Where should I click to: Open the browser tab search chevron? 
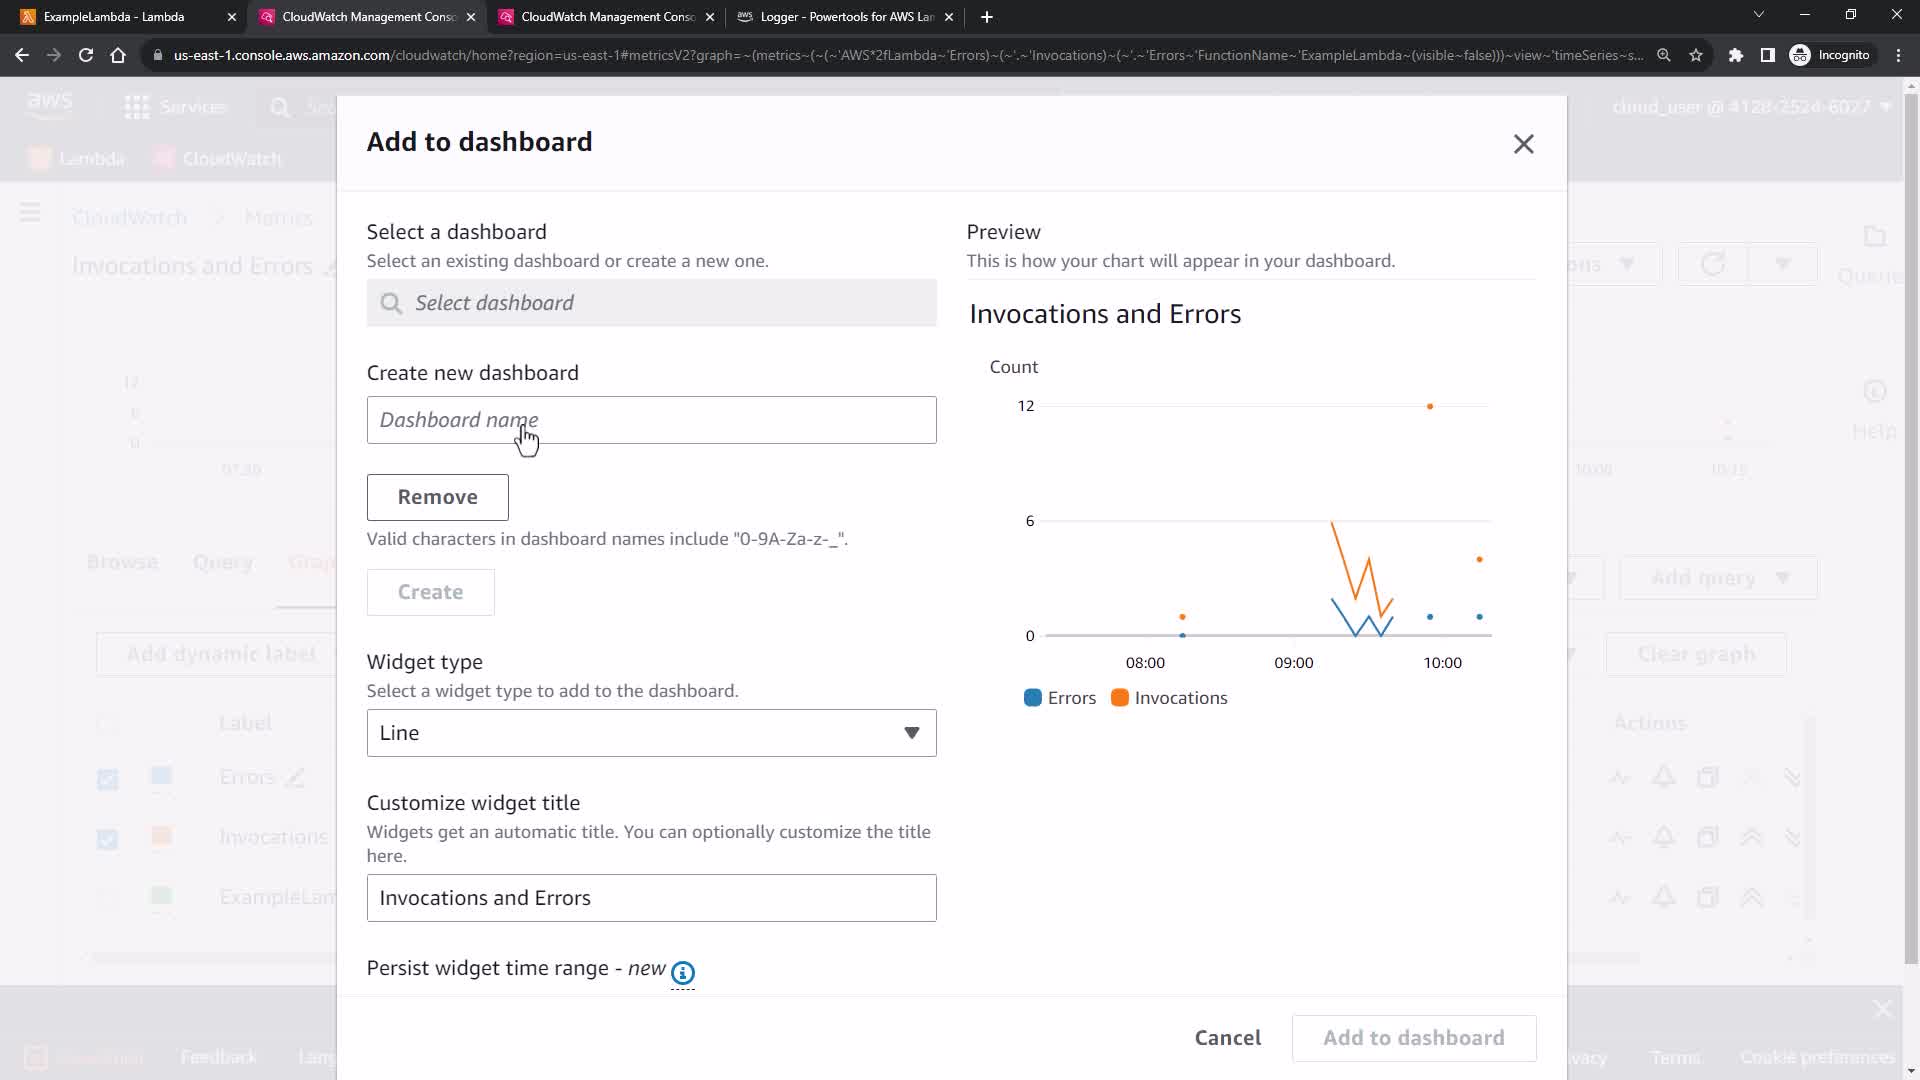(1758, 15)
